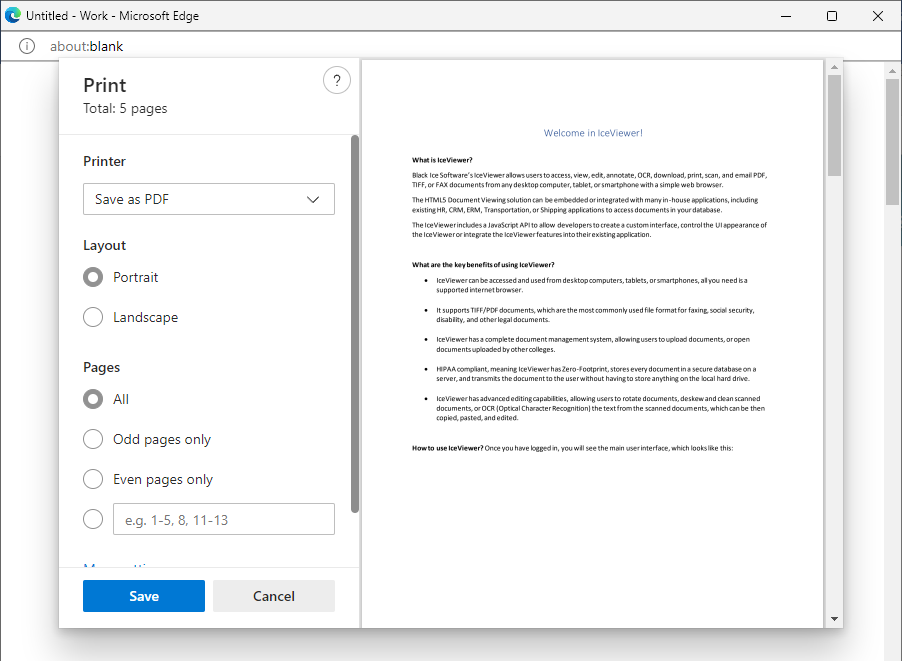Expand the Save as PDF printer dropdown
This screenshot has height=661, width=902.
(x=209, y=199)
